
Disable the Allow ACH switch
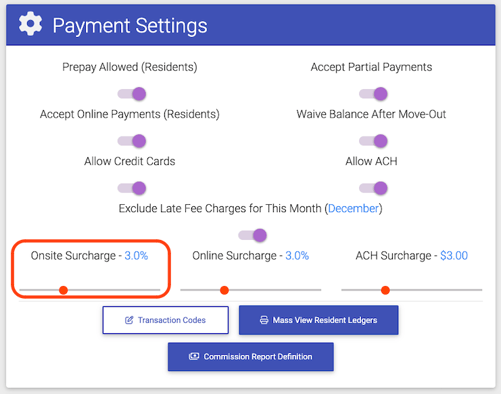point(373,188)
